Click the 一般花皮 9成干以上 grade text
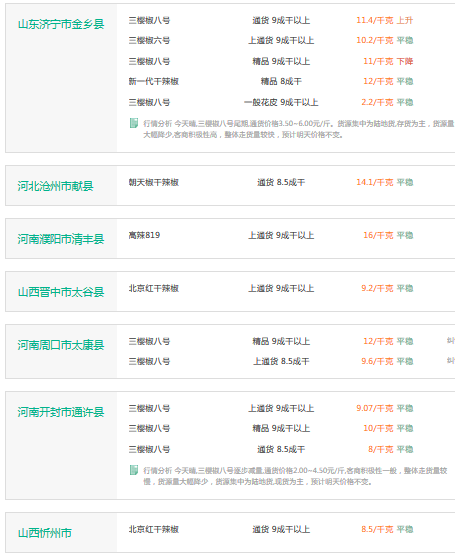The height and width of the screenshot is (555, 455). click(x=281, y=102)
